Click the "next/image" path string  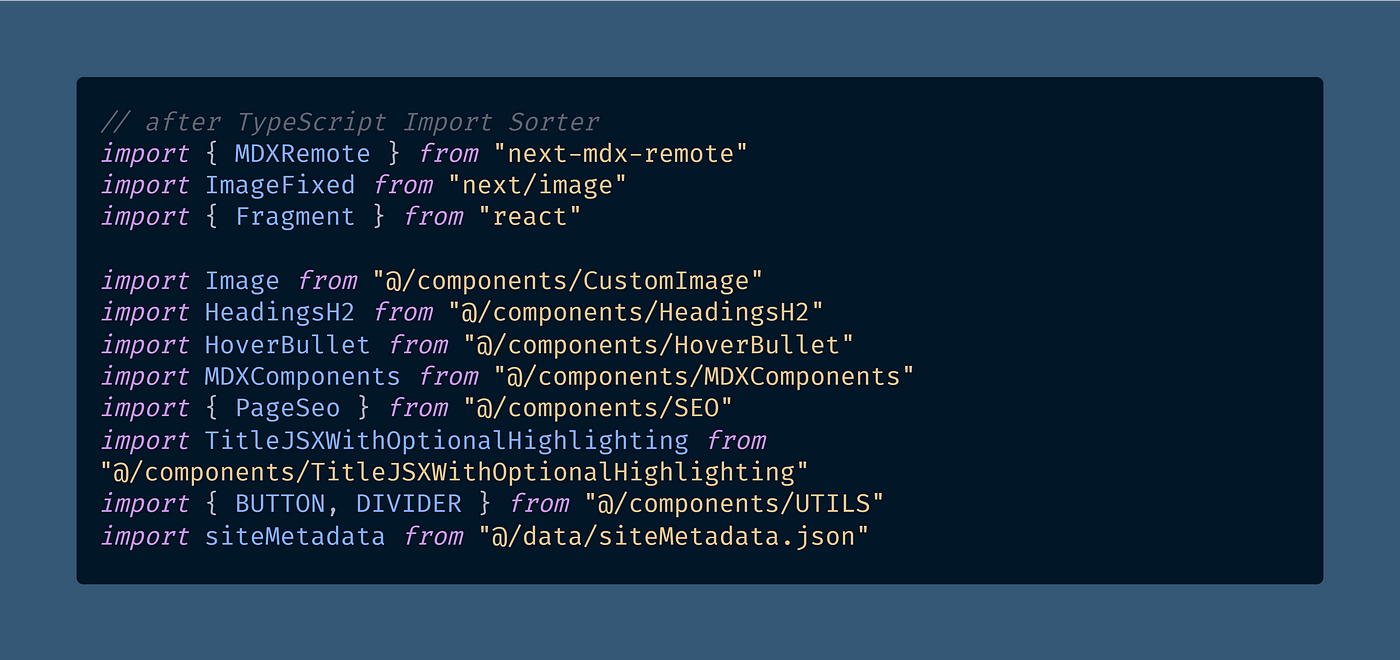tap(538, 186)
